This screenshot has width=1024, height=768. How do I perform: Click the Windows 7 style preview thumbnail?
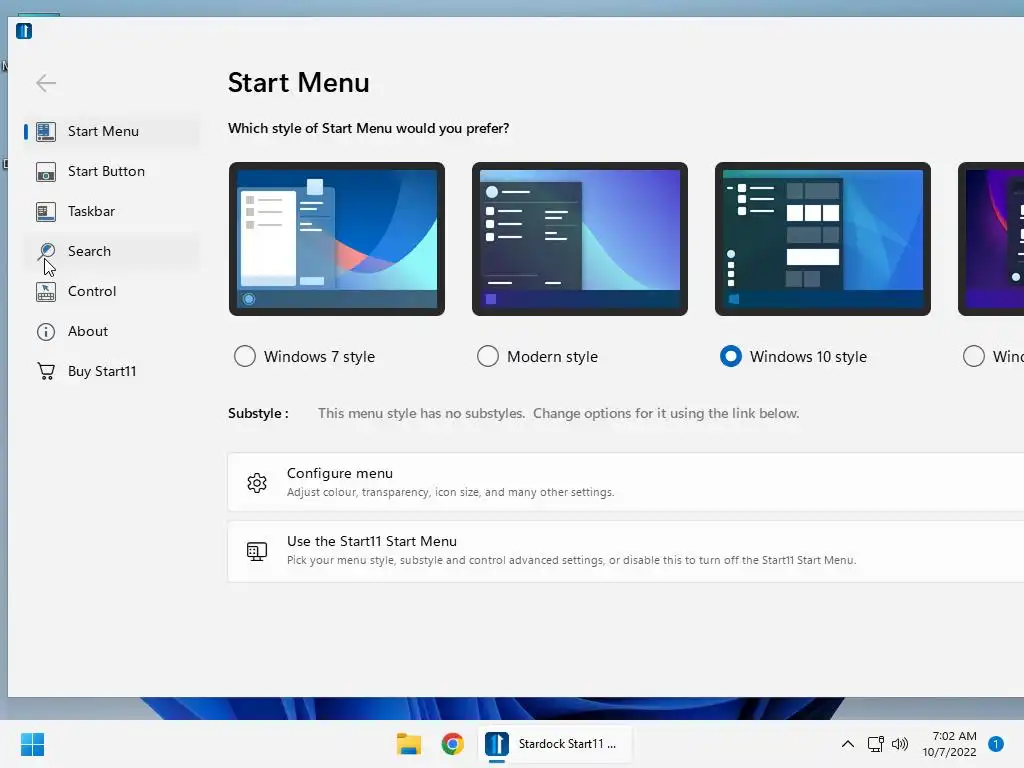pos(337,239)
